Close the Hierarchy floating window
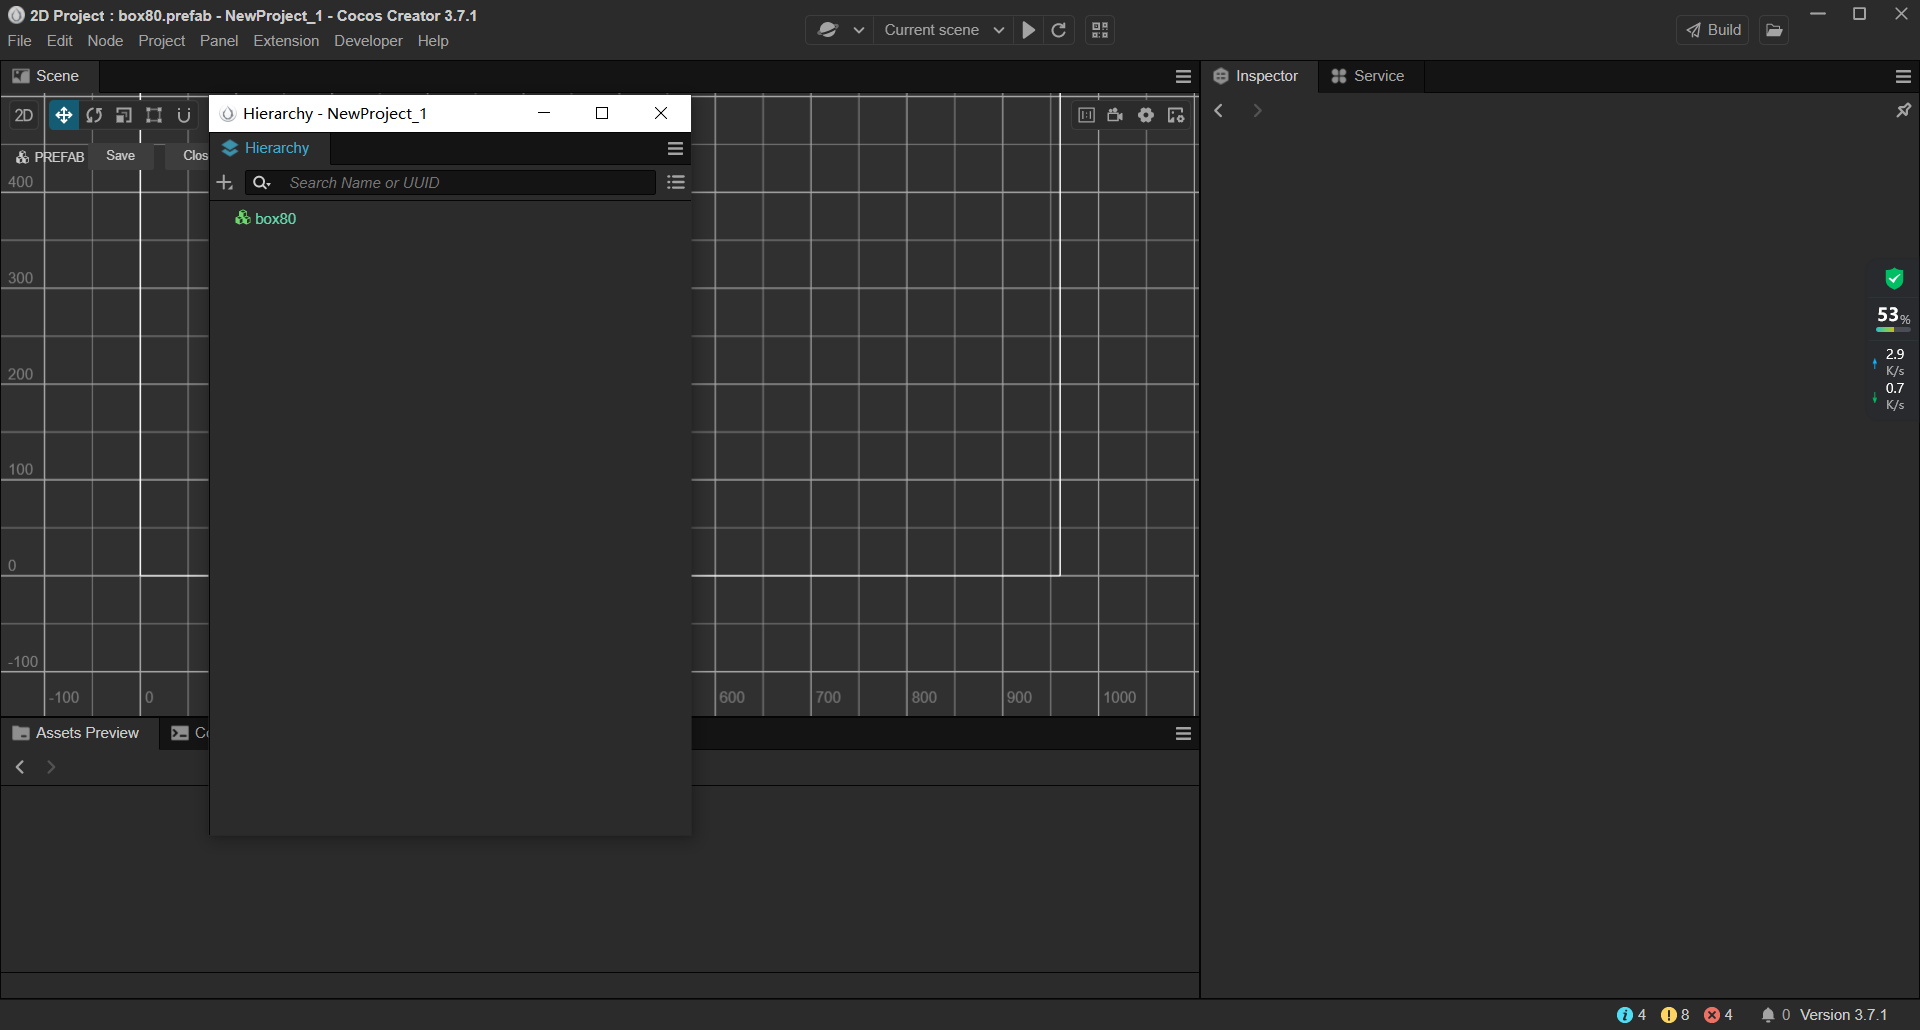Image resolution: width=1920 pixels, height=1030 pixels. pyautogui.click(x=661, y=113)
